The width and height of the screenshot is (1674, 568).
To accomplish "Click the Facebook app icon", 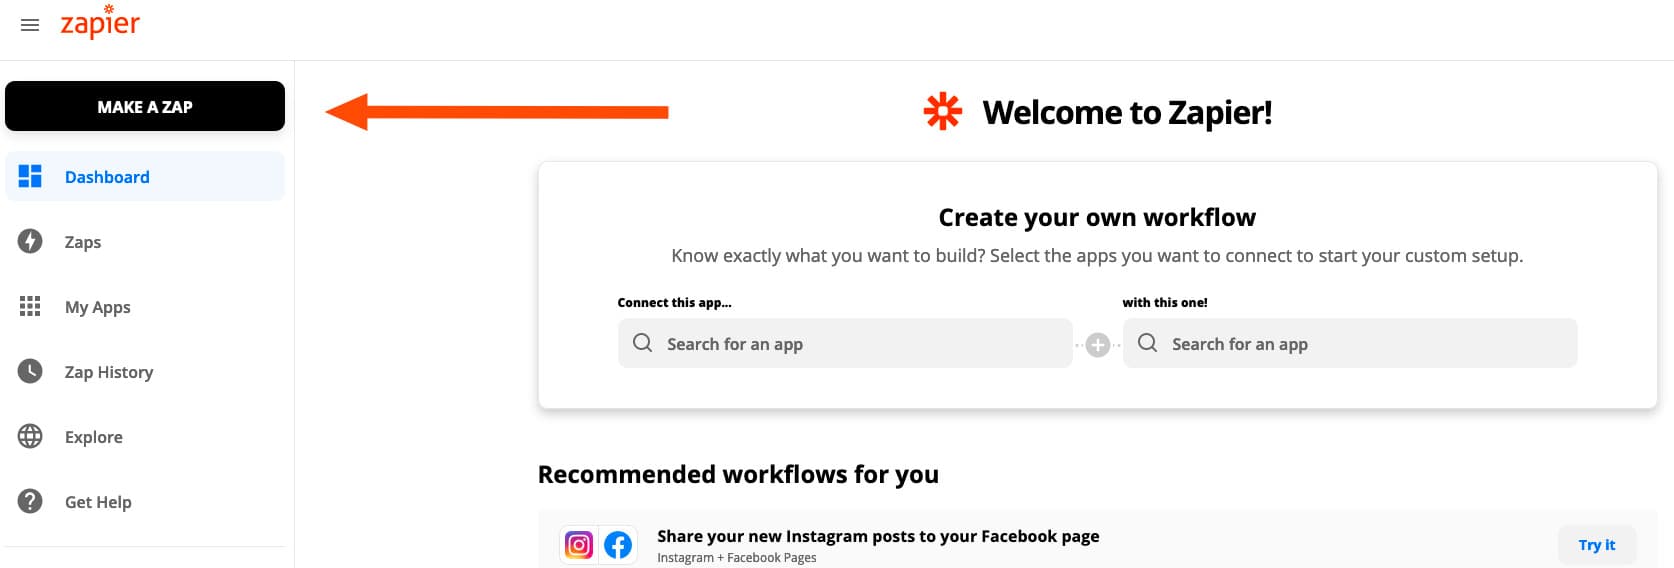I will (618, 545).
